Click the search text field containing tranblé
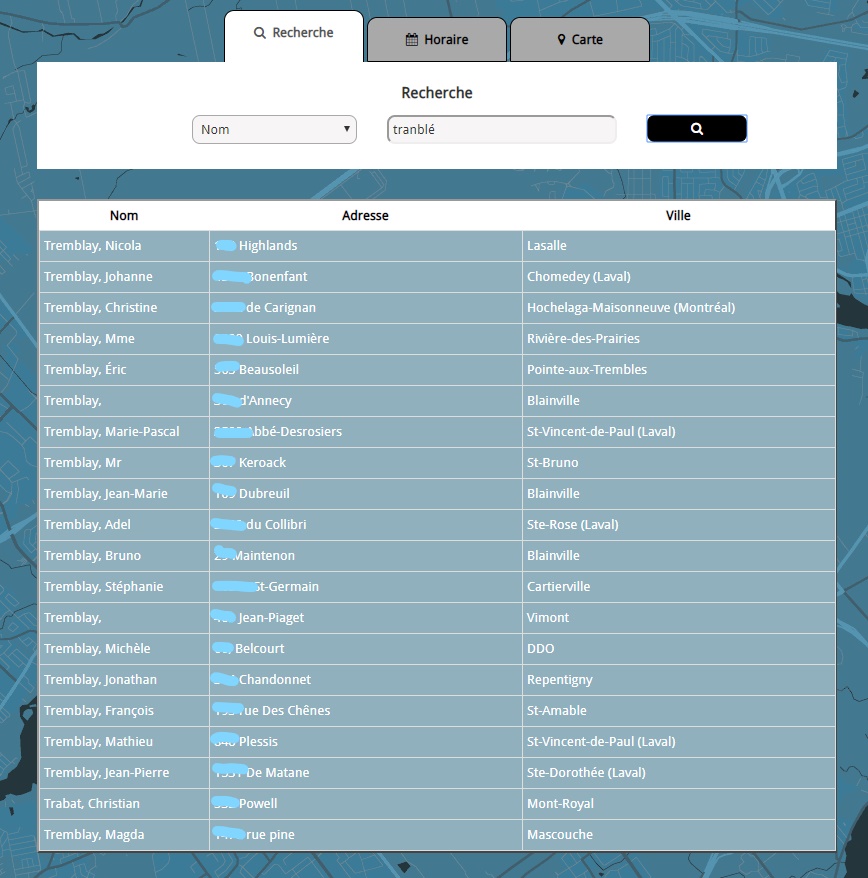 coord(501,129)
